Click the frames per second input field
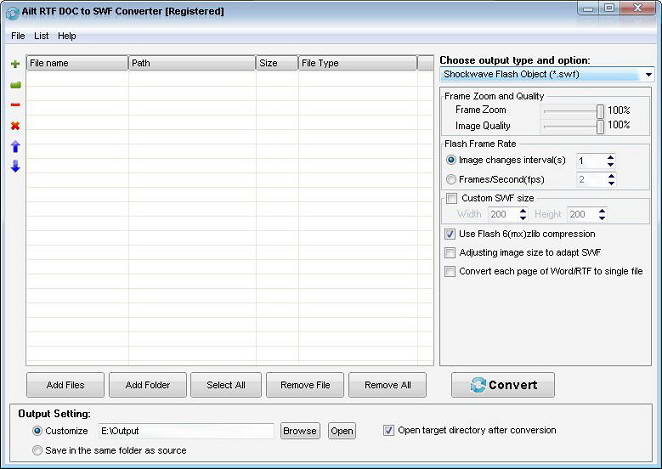Image resolution: width=662 pixels, height=469 pixels. coord(591,179)
